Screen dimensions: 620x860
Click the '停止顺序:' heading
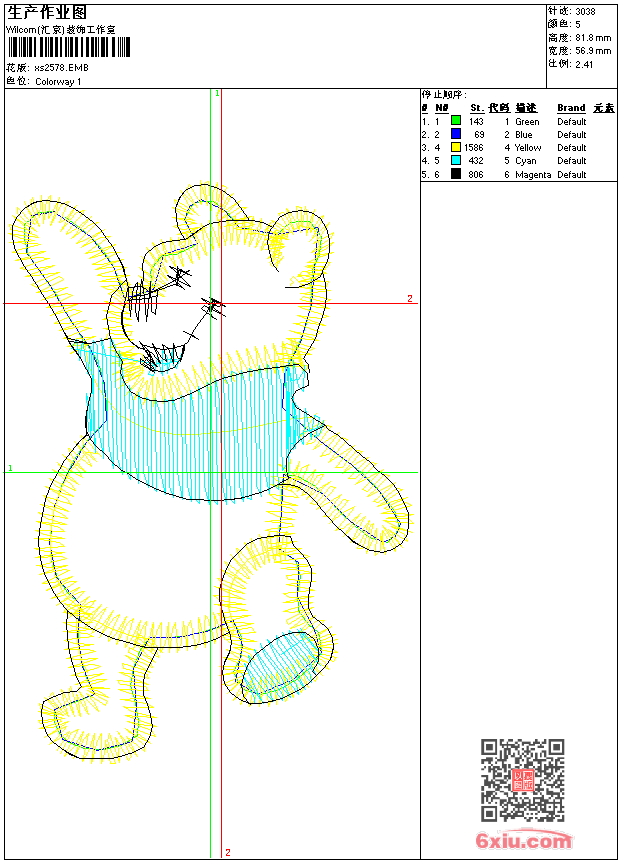[x=444, y=95]
